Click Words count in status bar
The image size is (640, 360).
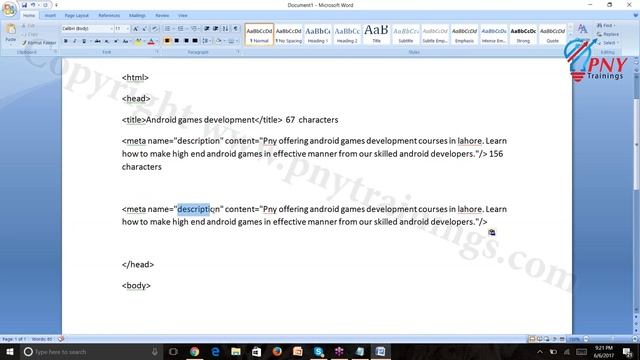[x=42, y=339]
